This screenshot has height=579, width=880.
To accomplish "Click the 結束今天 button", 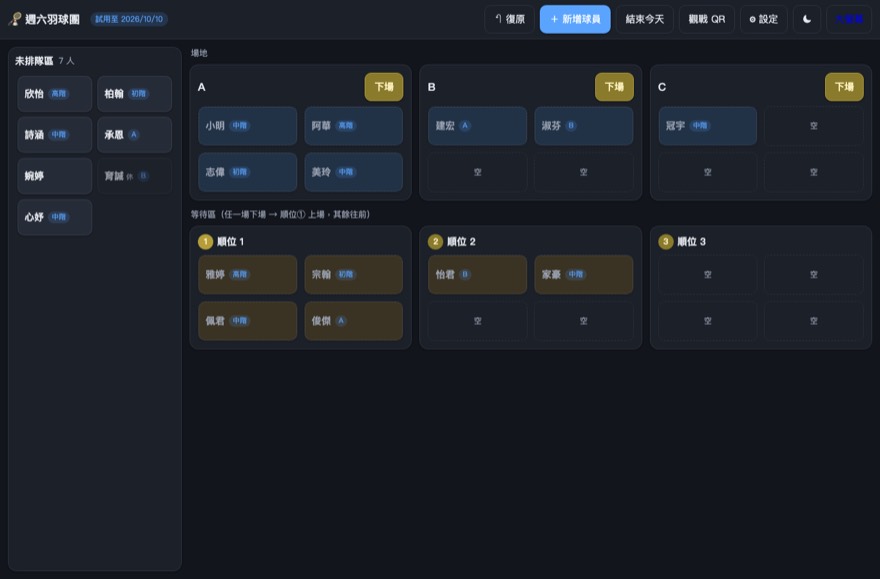I will 644,19.
